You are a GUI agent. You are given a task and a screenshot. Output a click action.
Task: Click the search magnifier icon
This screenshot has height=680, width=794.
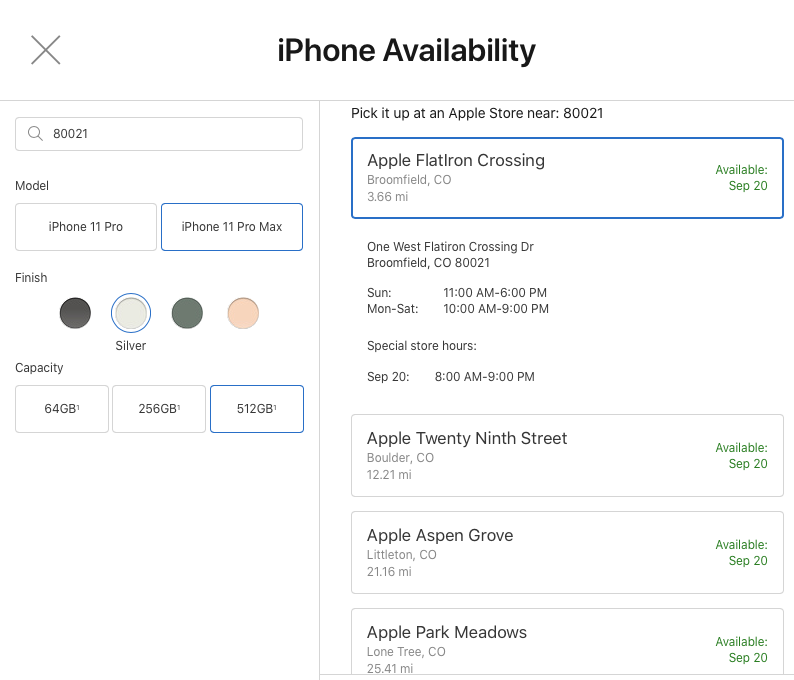coord(35,134)
